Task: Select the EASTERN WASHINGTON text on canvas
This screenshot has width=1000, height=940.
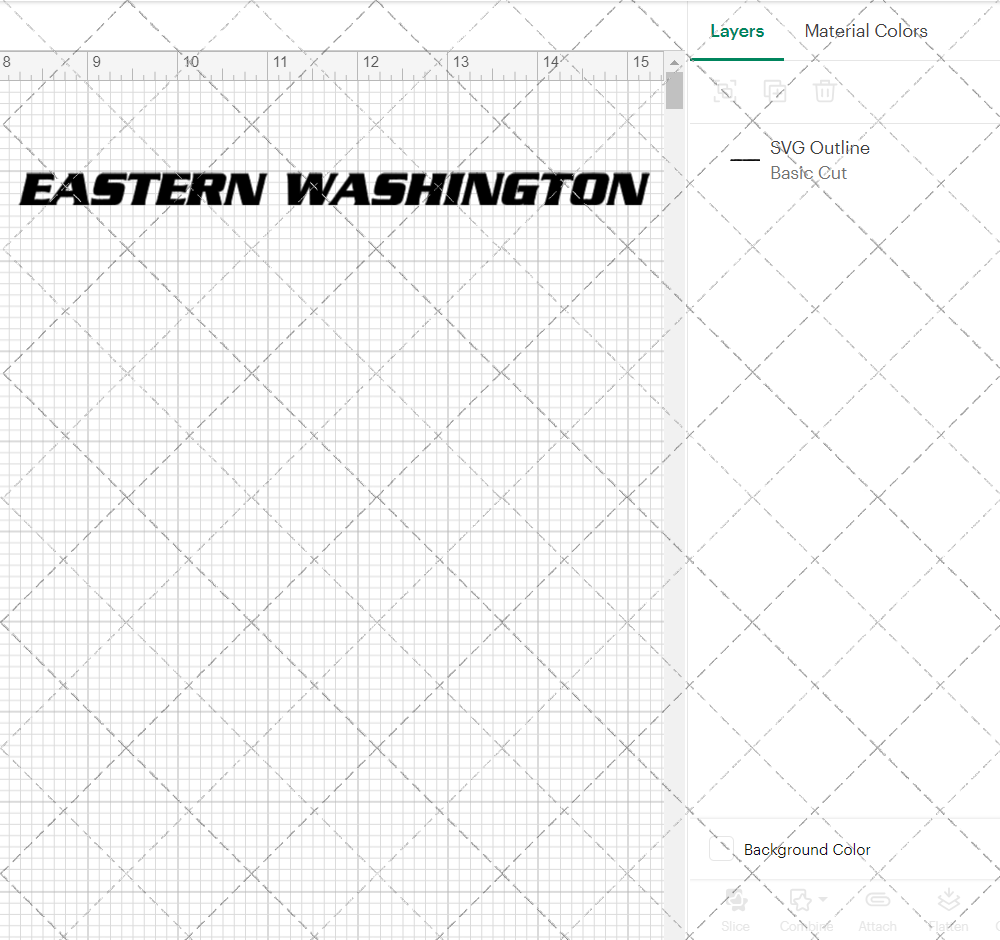Action: [334, 189]
